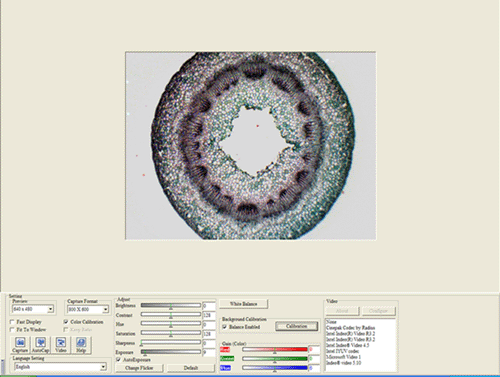Click the Hue value field
The width and height of the screenshot is (500, 377).
(x=209, y=324)
